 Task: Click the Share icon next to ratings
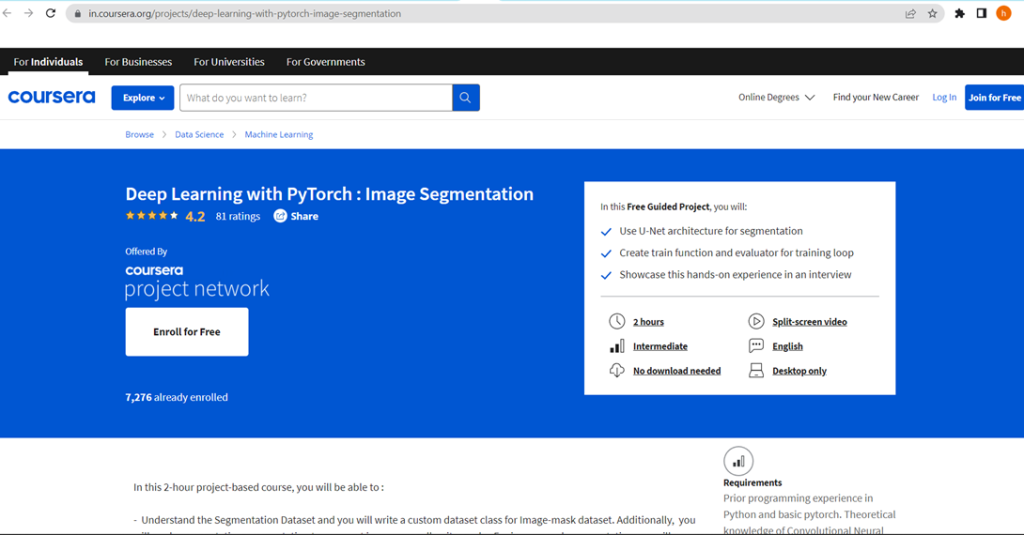pyautogui.click(x=280, y=216)
